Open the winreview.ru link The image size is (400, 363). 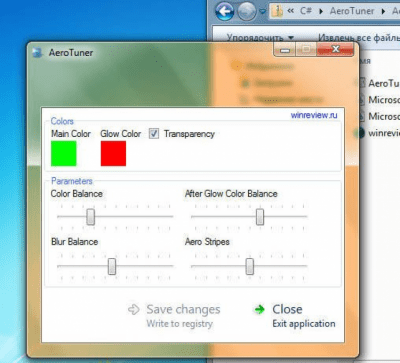click(x=314, y=115)
